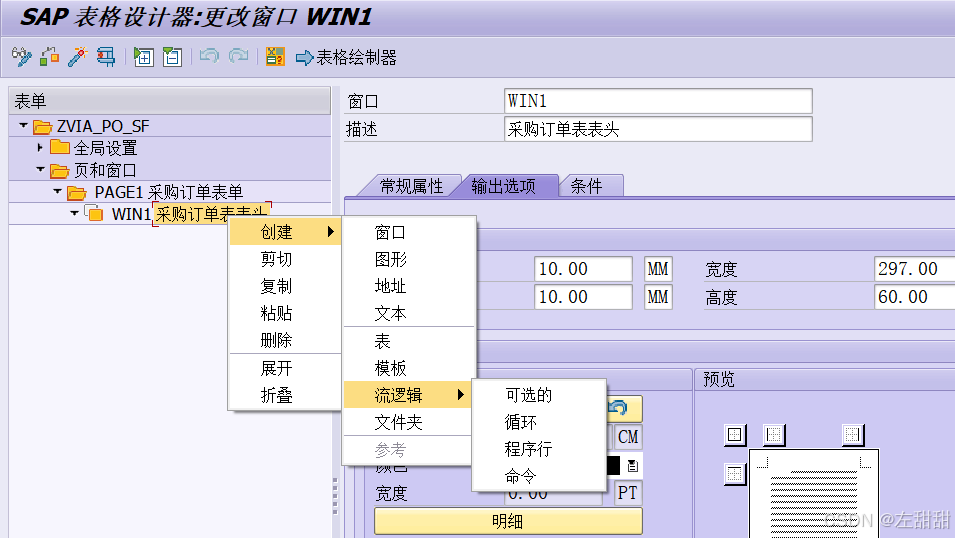The height and width of the screenshot is (538, 955).
Task: Click the orange field list icon in toolbar
Action: tap(275, 57)
